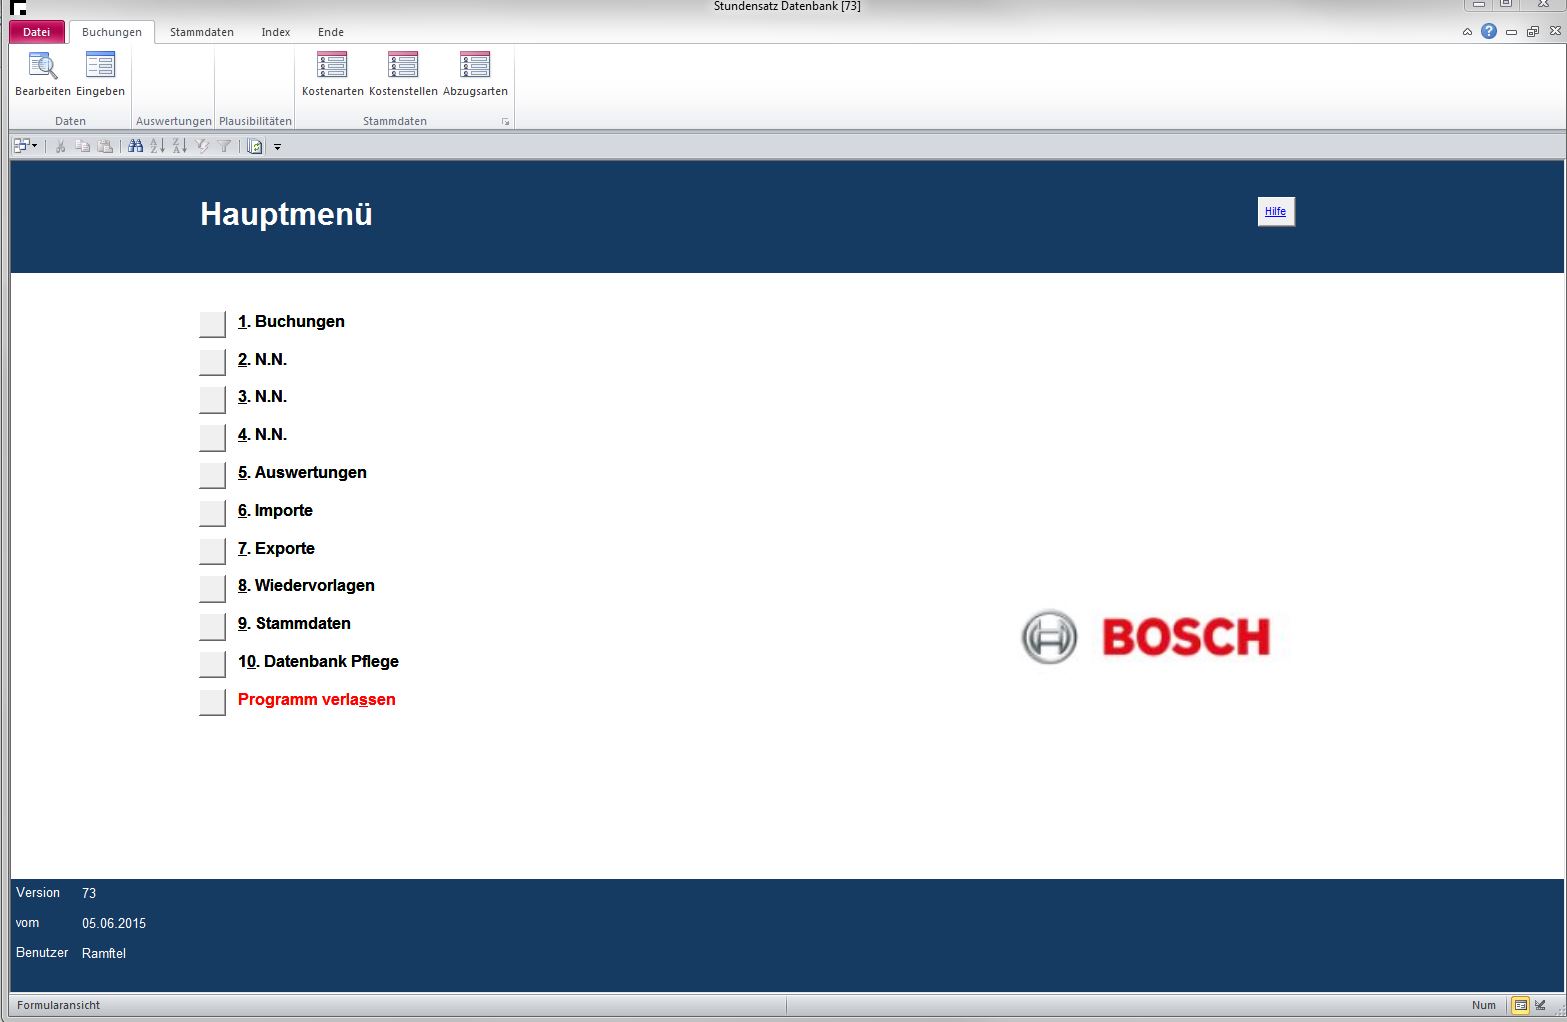Collapse the ribbon with the caret arrow
This screenshot has width=1567, height=1022.
coord(1467,32)
